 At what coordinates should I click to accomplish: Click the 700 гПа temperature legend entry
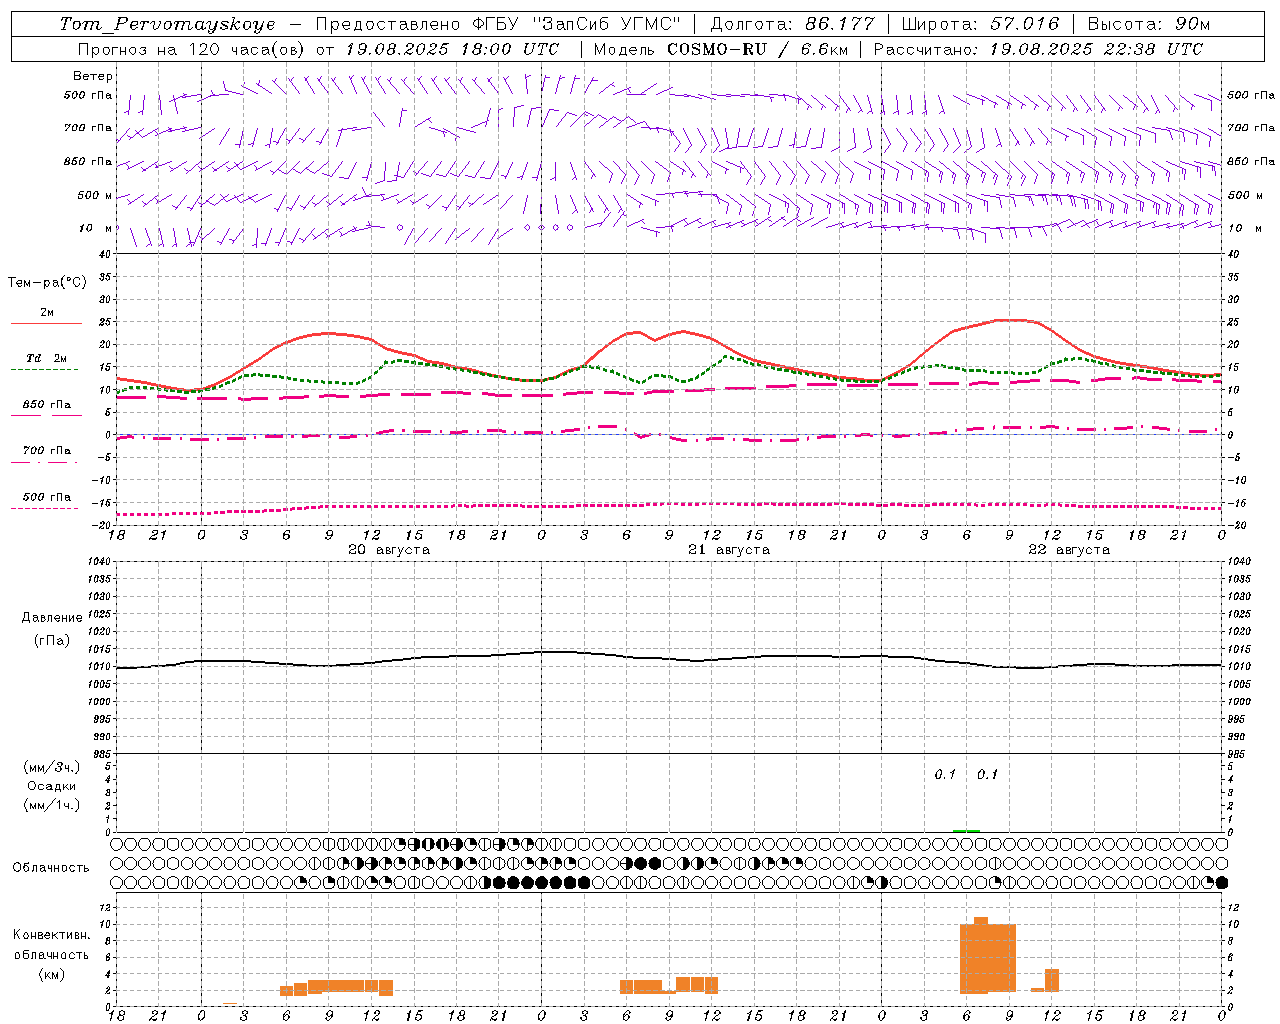pyautogui.click(x=47, y=451)
